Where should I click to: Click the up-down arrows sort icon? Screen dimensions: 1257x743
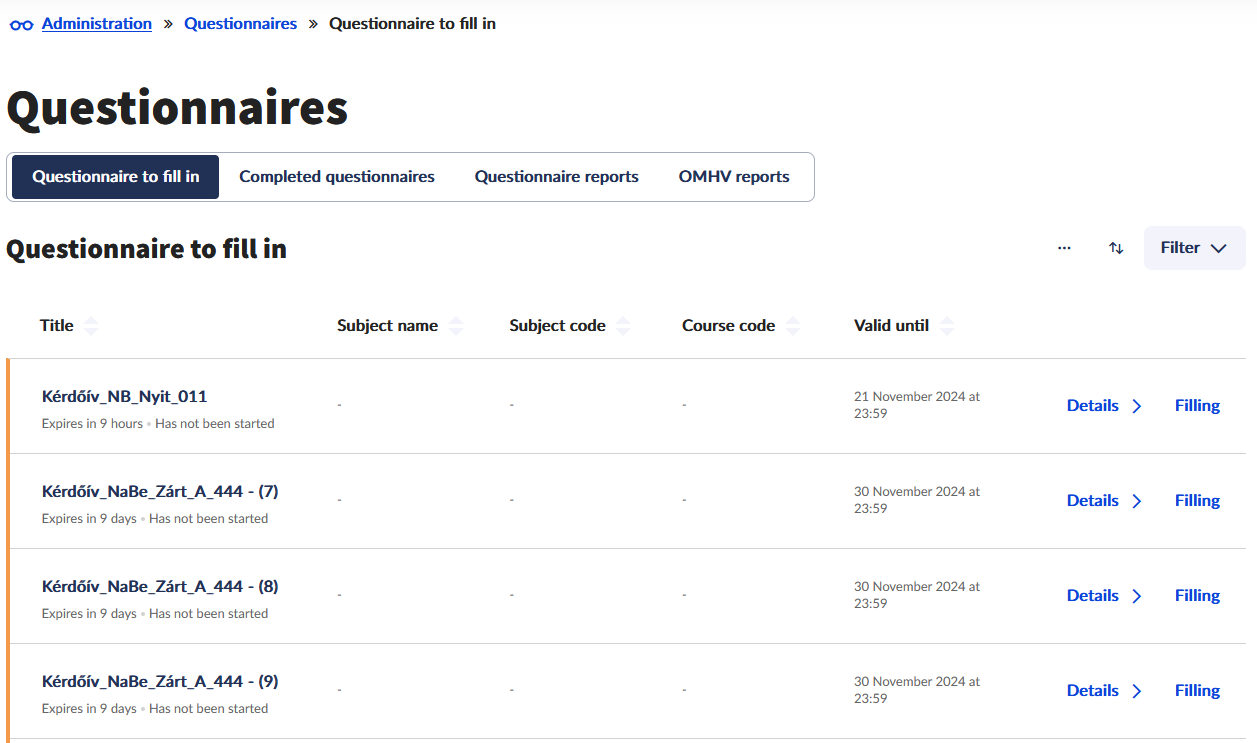1116,248
